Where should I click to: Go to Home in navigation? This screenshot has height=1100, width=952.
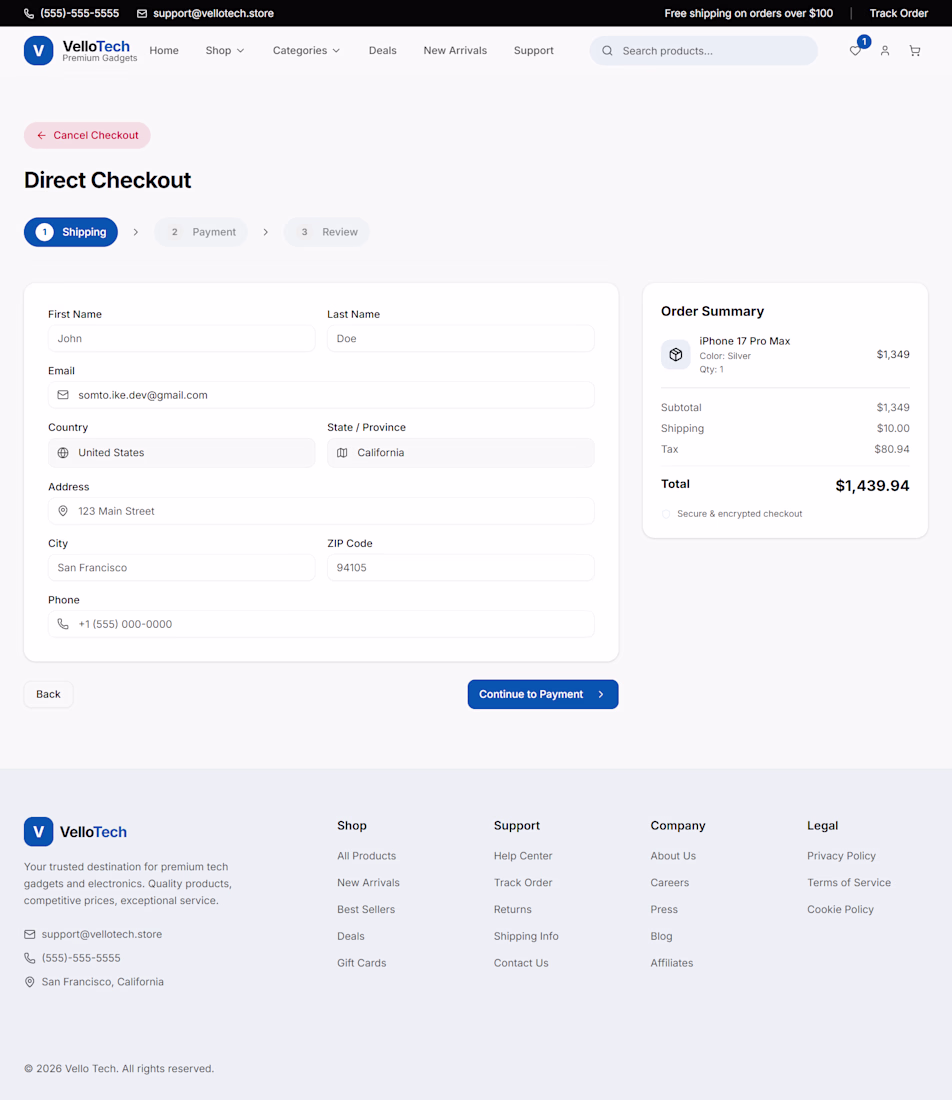click(x=164, y=51)
